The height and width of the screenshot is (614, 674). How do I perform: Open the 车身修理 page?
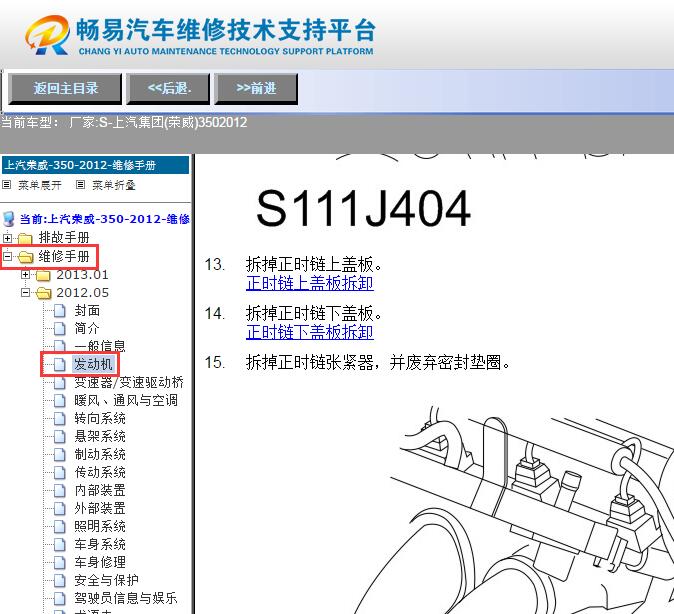100,562
